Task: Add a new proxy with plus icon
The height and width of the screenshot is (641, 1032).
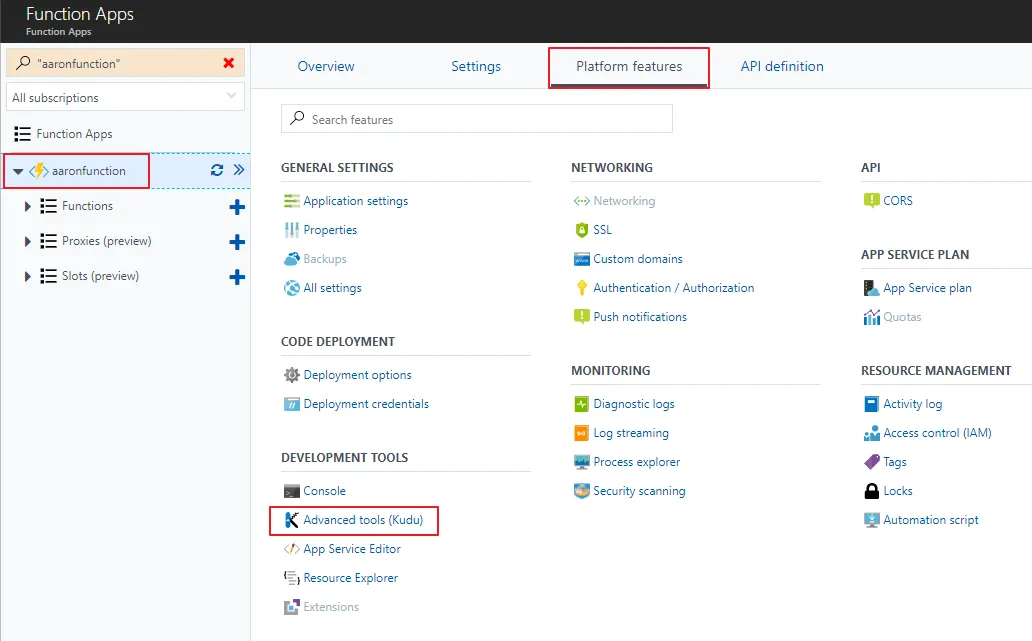Action: [x=237, y=242]
